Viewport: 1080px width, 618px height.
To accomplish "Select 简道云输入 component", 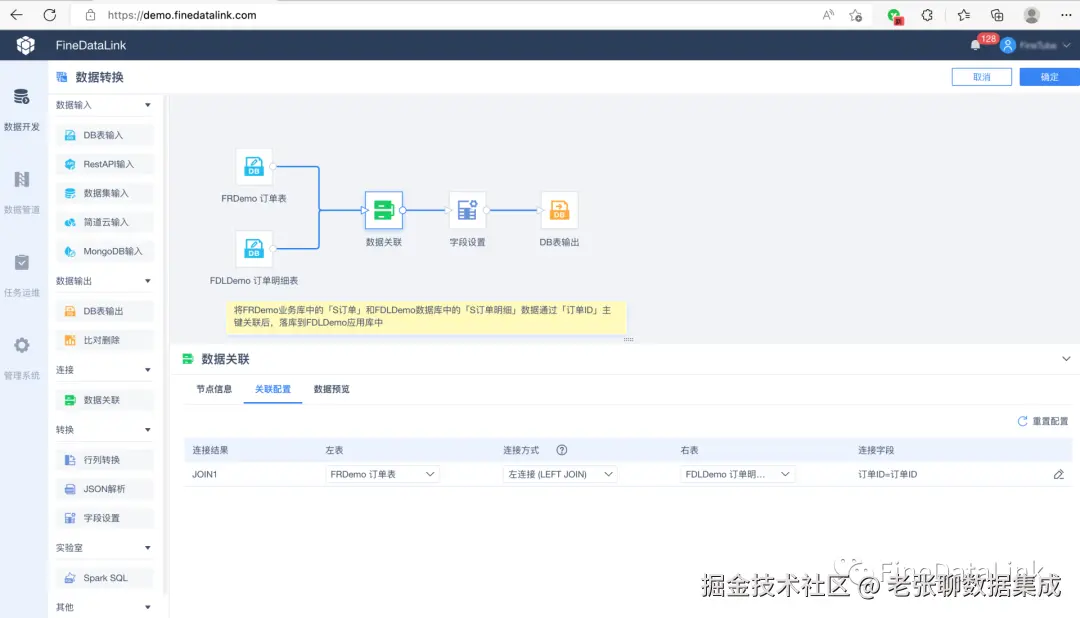I will (x=105, y=222).
